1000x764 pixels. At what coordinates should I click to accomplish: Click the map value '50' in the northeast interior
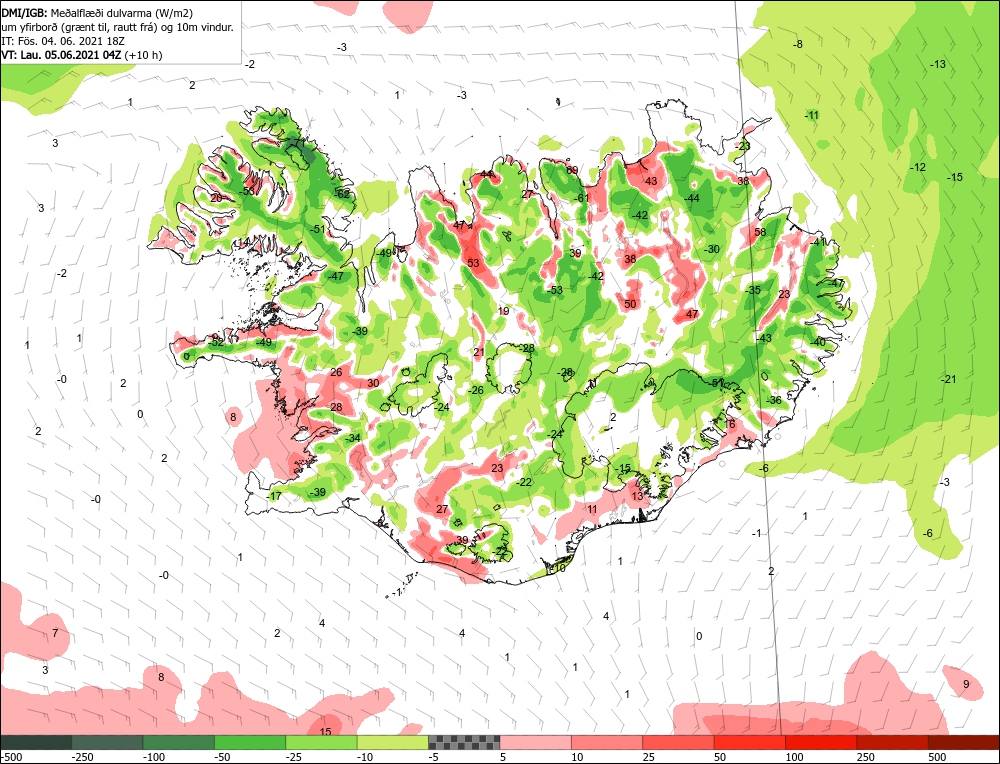tap(630, 304)
